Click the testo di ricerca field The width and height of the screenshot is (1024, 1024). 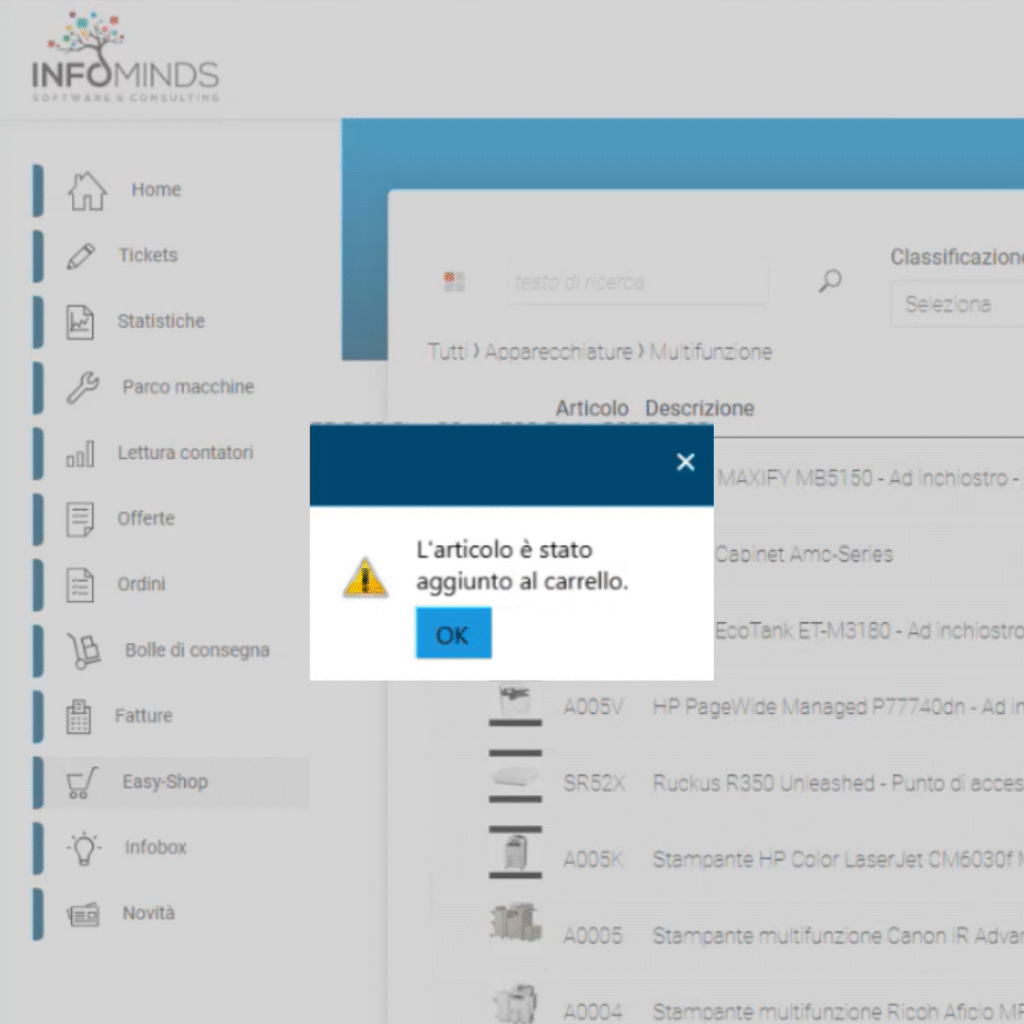point(637,281)
